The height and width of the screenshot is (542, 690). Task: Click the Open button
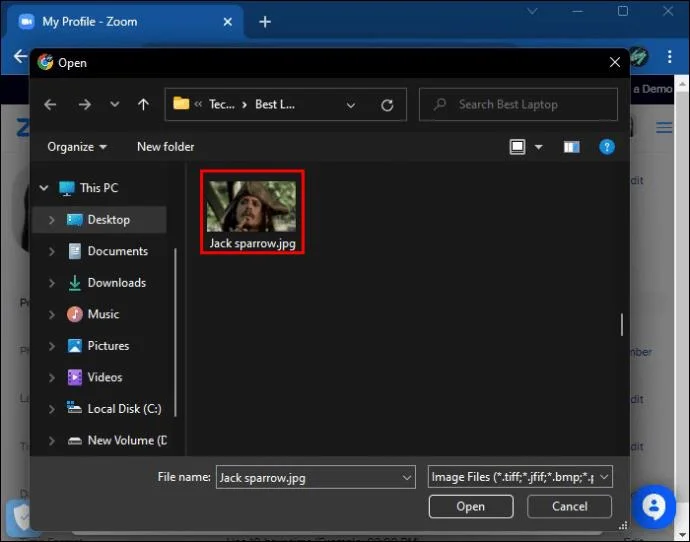pos(470,506)
